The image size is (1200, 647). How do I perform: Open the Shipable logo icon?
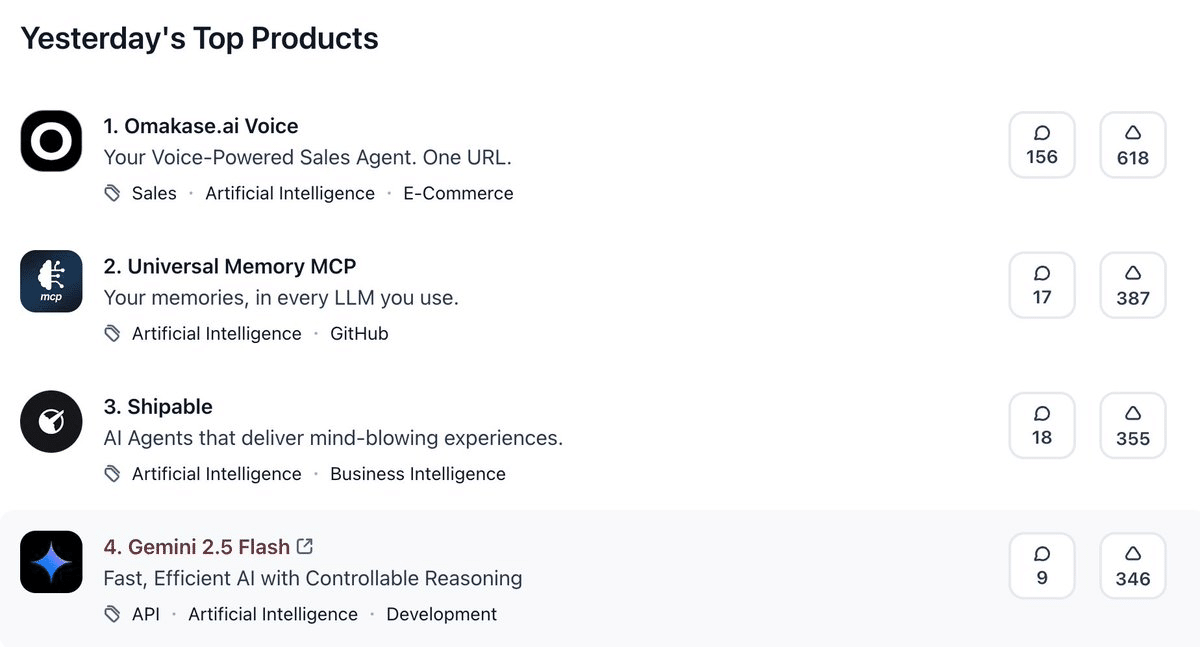(x=51, y=421)
